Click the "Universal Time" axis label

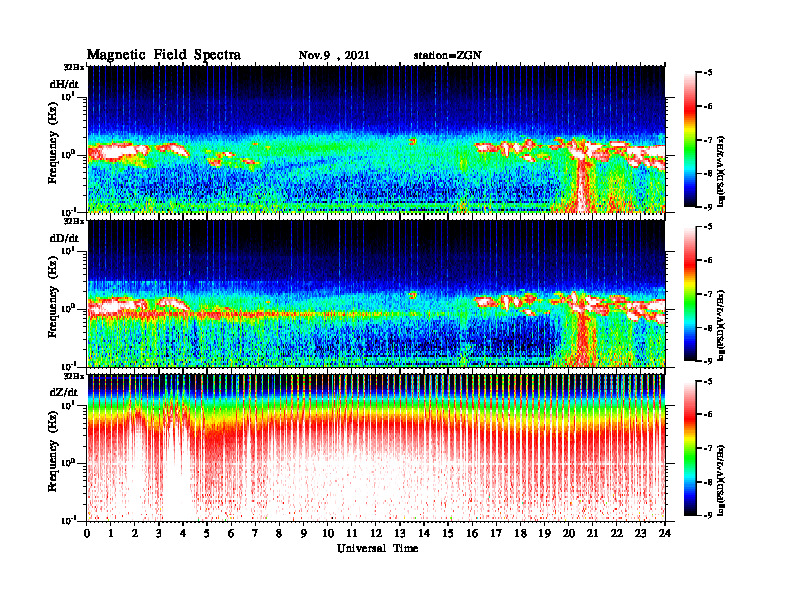tap(377, 548)
